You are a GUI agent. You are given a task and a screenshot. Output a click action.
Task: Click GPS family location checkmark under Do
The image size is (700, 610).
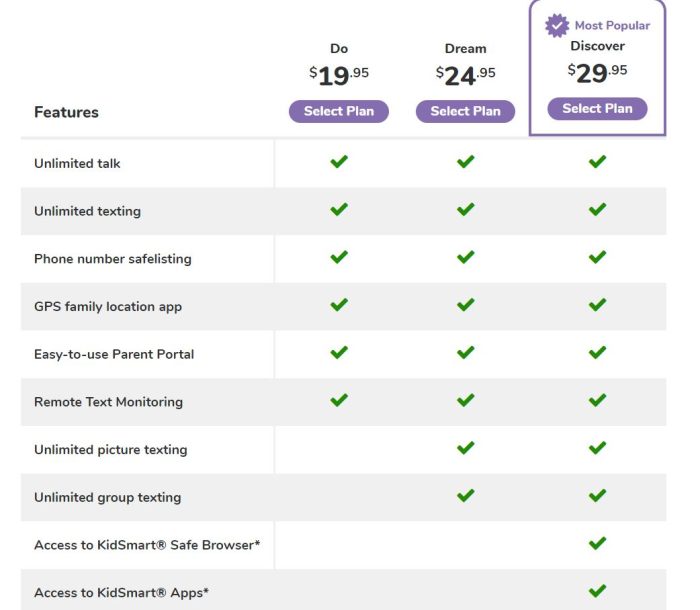[339, 305]
